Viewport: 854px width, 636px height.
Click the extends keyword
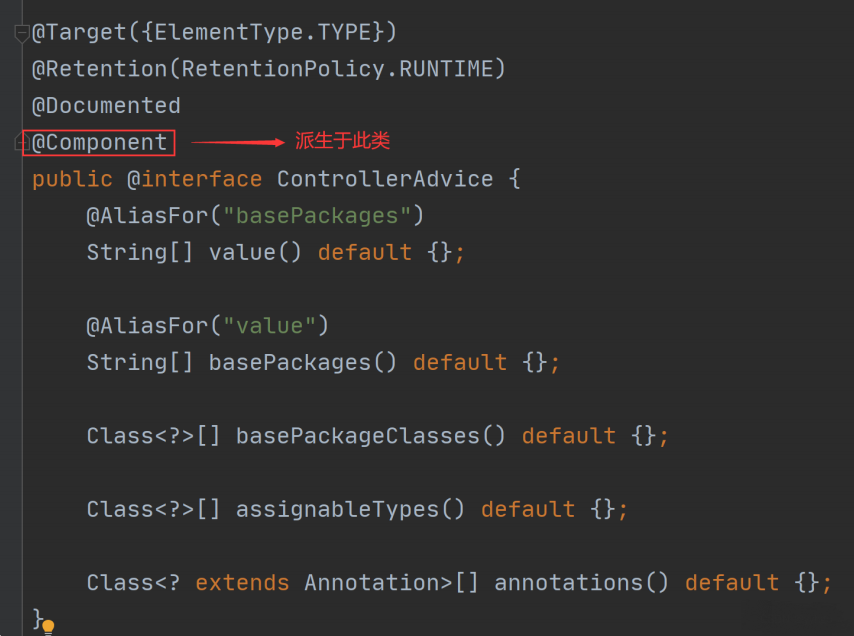click(x=242, y=583)
